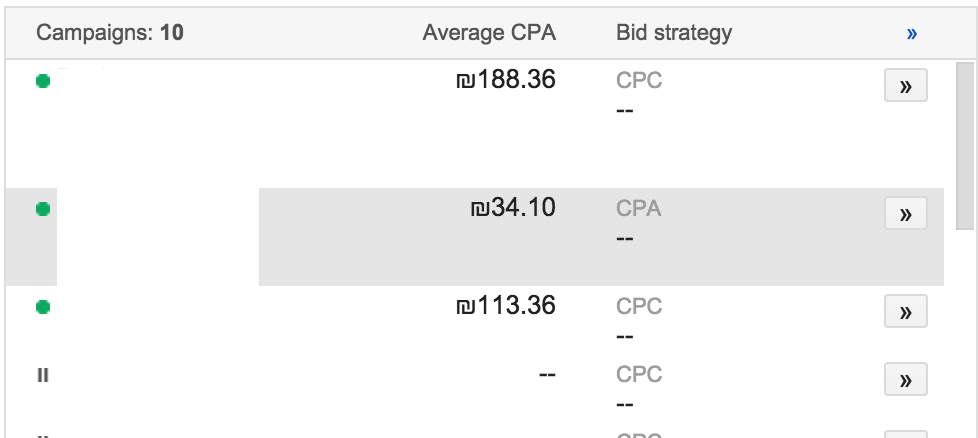Image resolution: width=978 pixels, height=438 pixels.
Task: Click the Campaigns: 10 header label
Action: (110, 32)
